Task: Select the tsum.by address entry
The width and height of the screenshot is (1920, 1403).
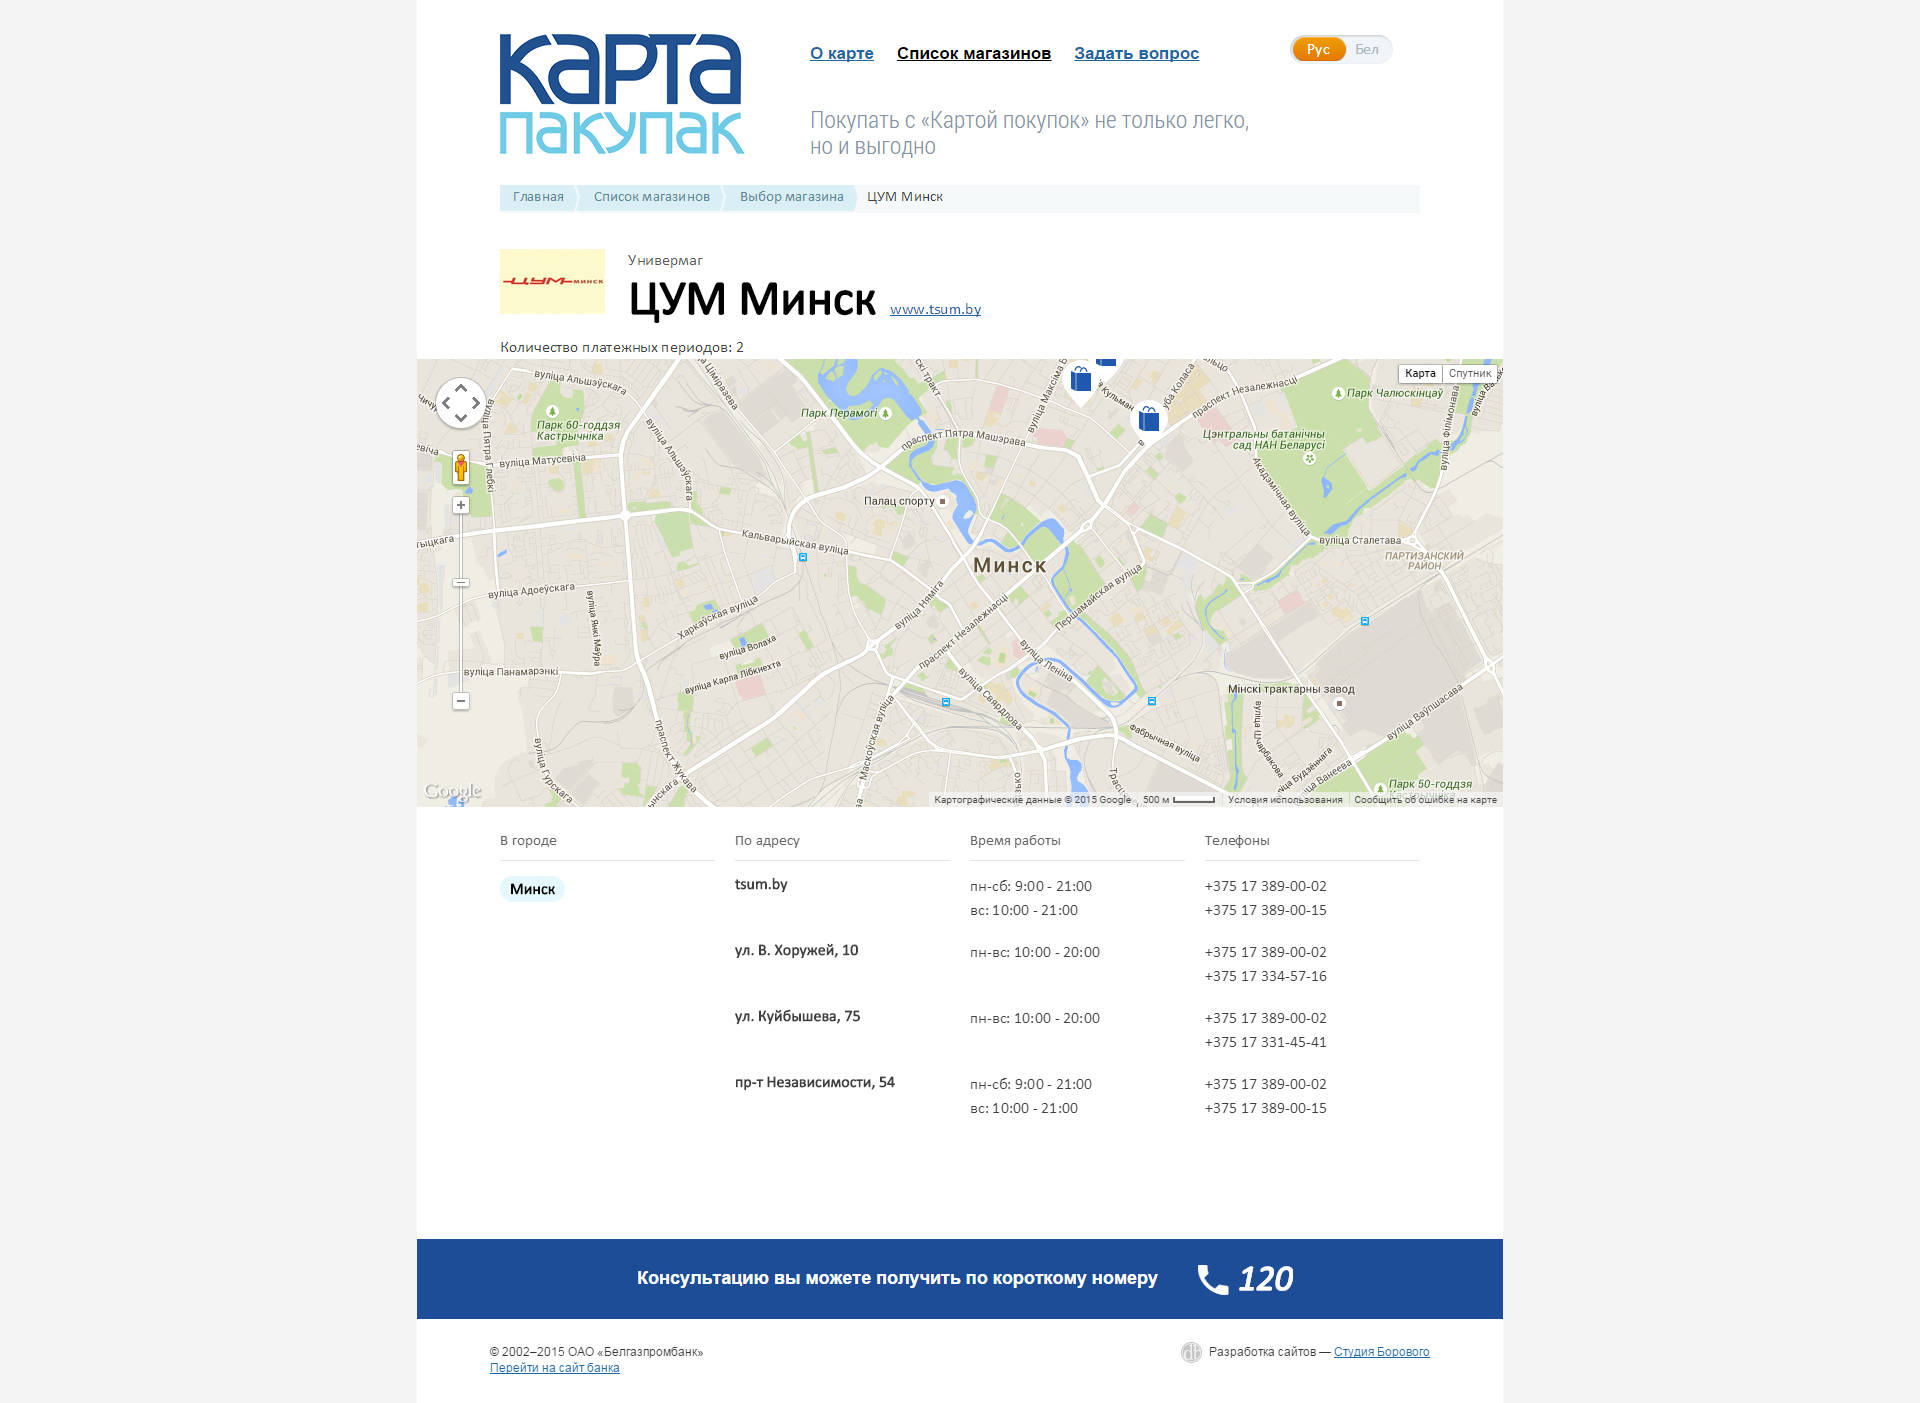Action: click(x=761, y=884)
